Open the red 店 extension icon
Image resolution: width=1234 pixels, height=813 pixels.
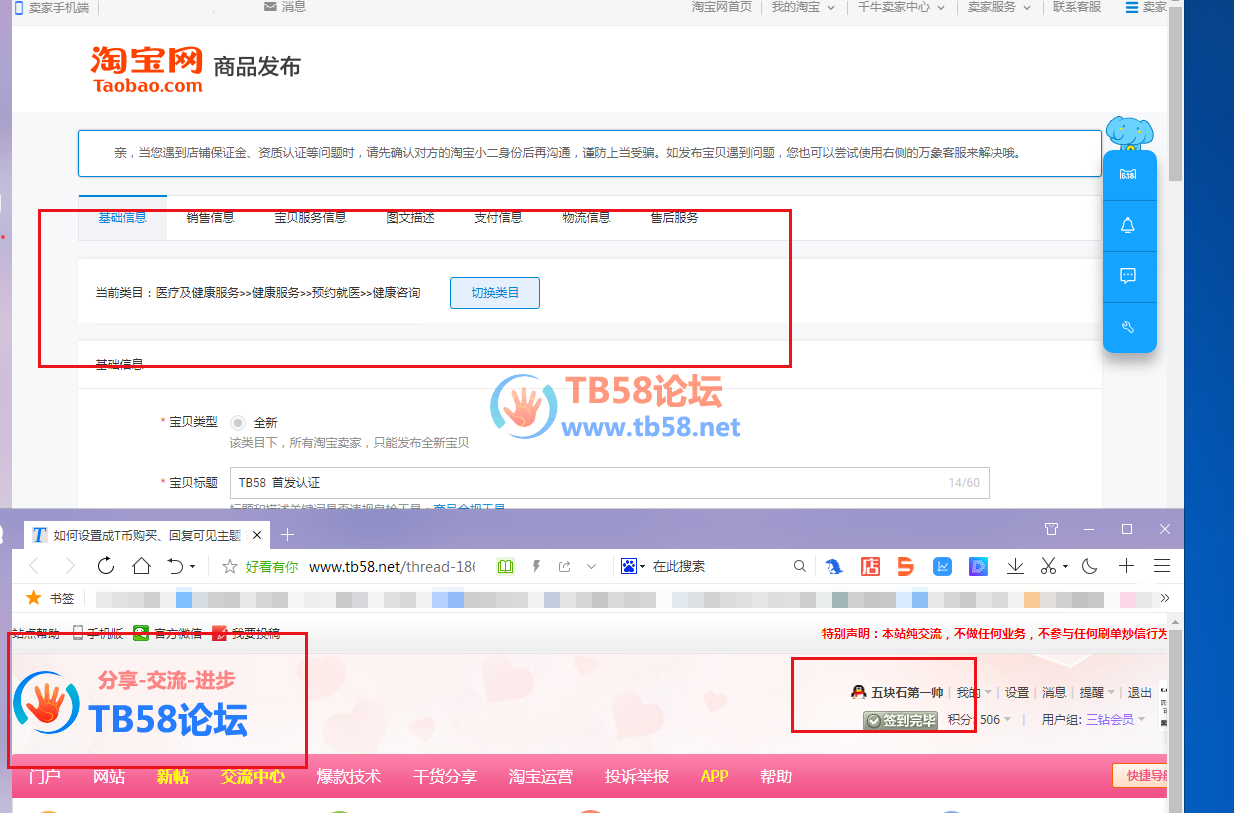(x=870, y=566)
